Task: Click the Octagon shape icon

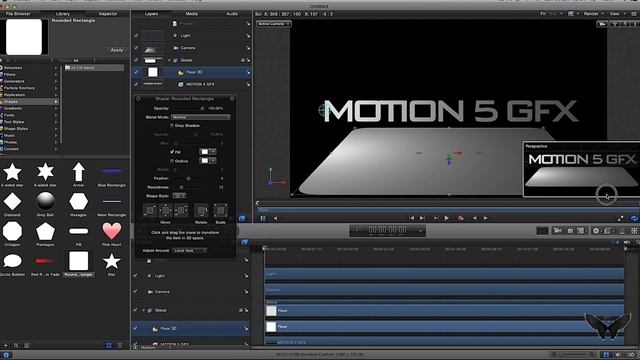Action: [x=12, y=231]
